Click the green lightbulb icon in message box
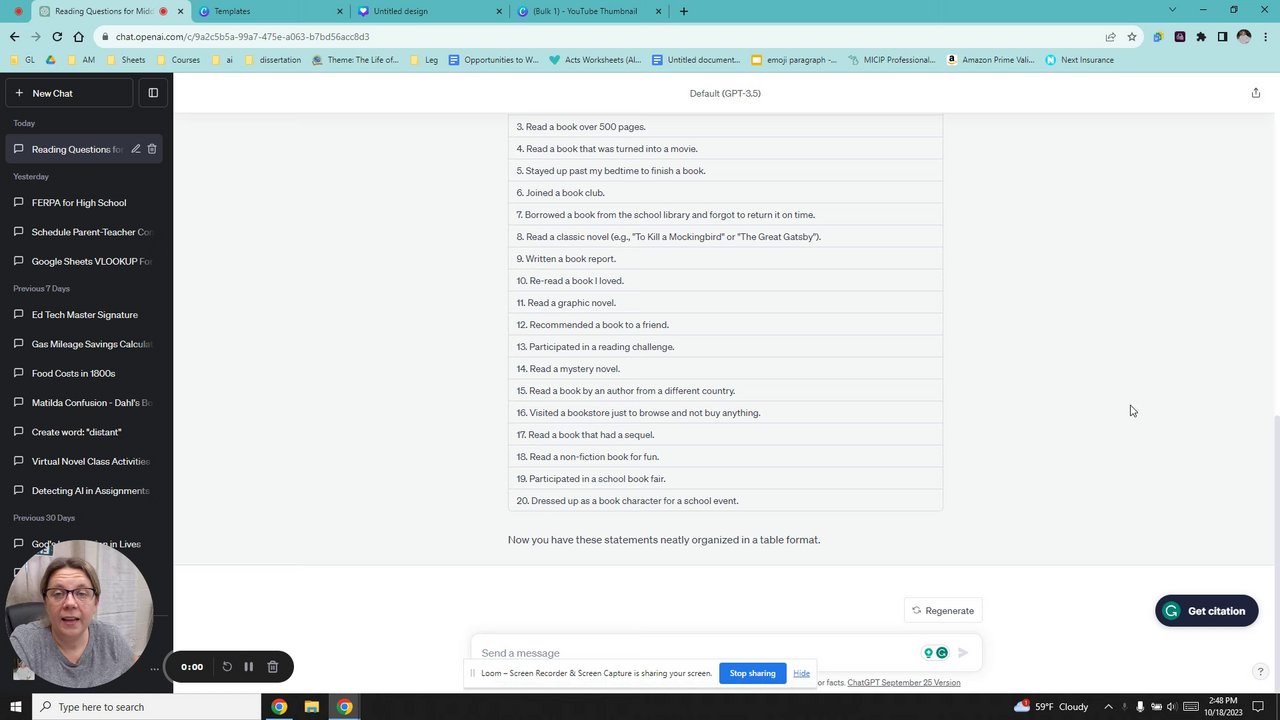 click(x=928, y=653)
